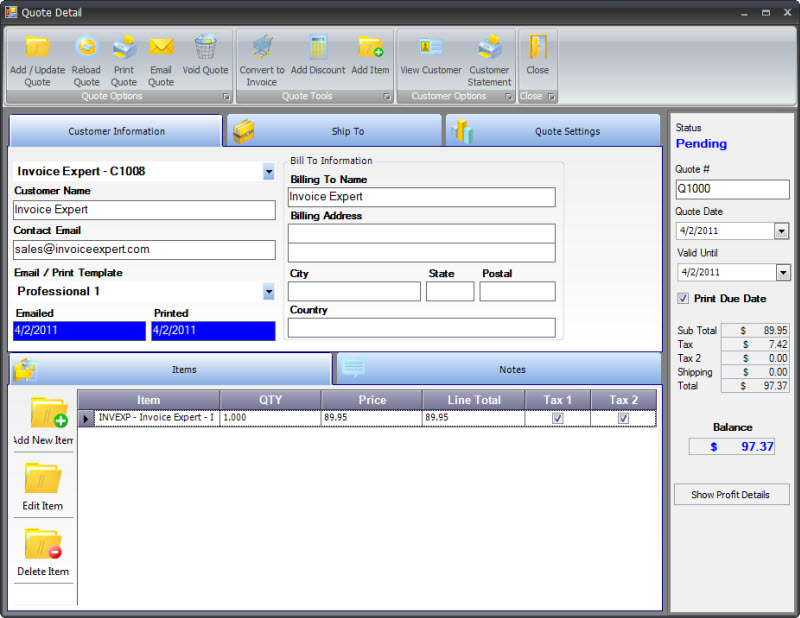This screenshot has width=800, height=618.
Task: Click the Quote # field showing Q1000
Action: click(732, 189)
